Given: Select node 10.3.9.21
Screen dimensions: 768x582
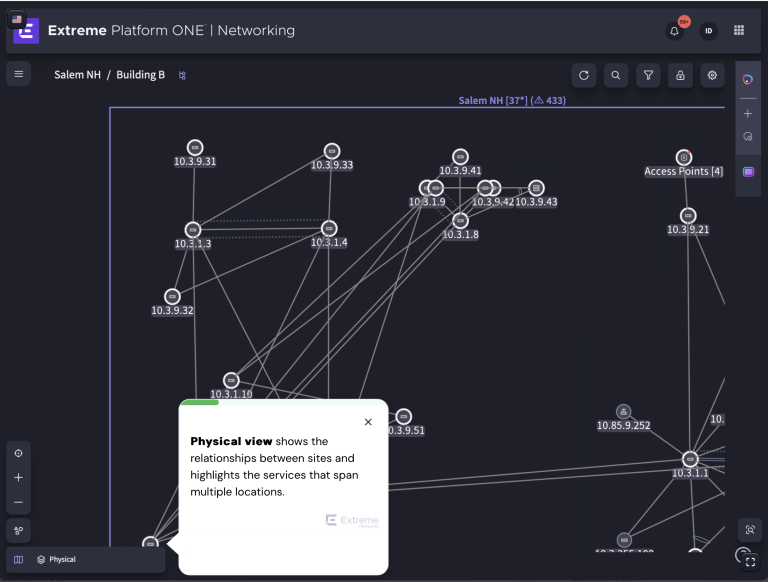Looking at the screenshot, I should click(688, 216).
